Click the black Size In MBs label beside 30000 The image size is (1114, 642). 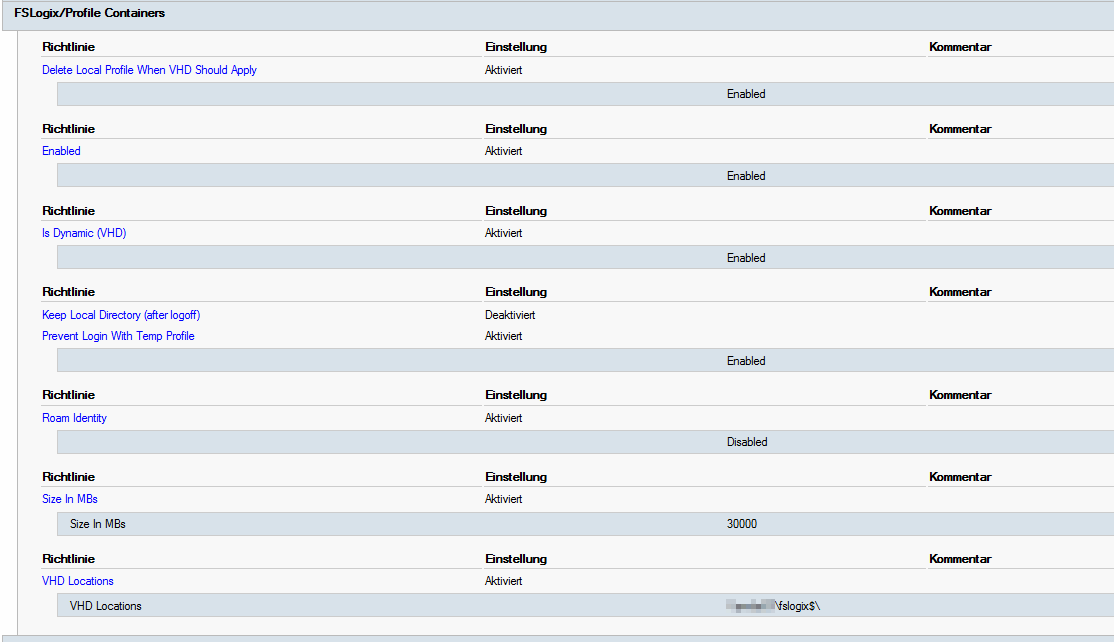98,523
